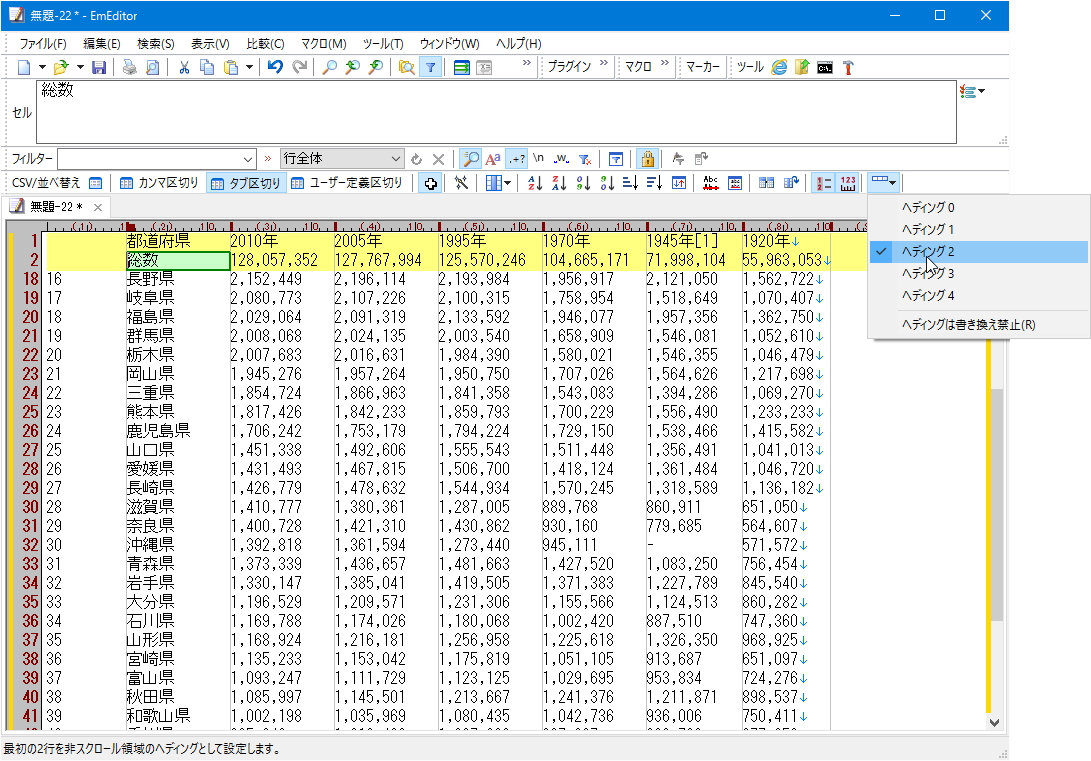This screenshot has width=1091, height=761.
Task: Click the Save icon
Action: click(x=100, y=65)
